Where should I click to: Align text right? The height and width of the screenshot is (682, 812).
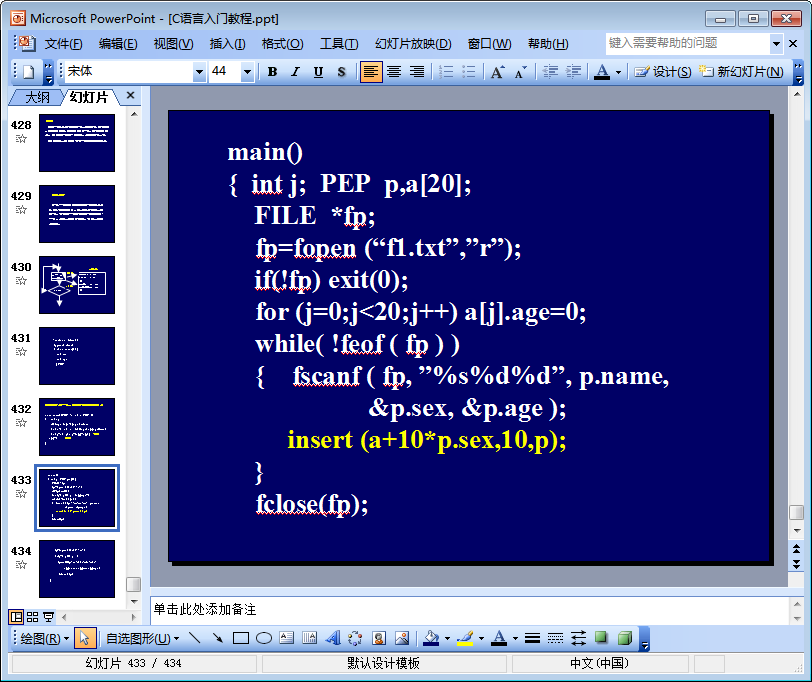(417, 72)
